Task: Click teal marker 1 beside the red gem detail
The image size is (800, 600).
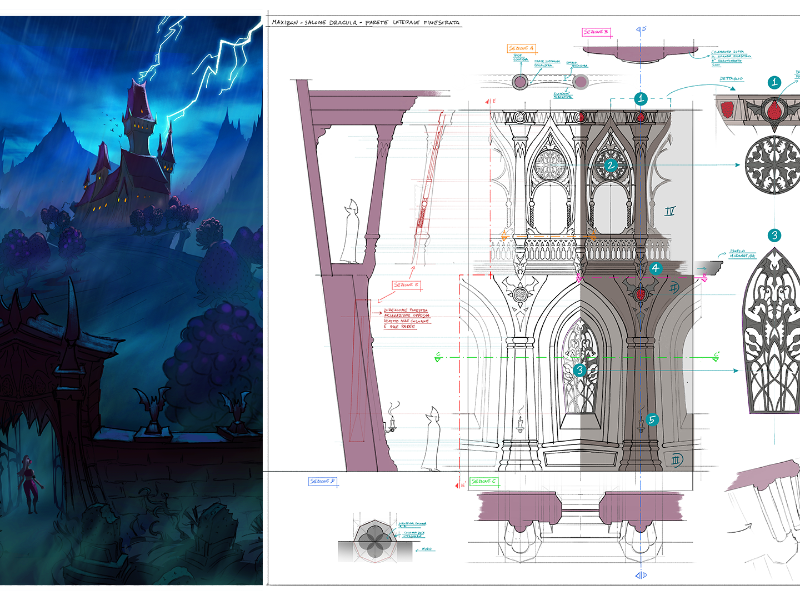Action: [x=773, y=83]
